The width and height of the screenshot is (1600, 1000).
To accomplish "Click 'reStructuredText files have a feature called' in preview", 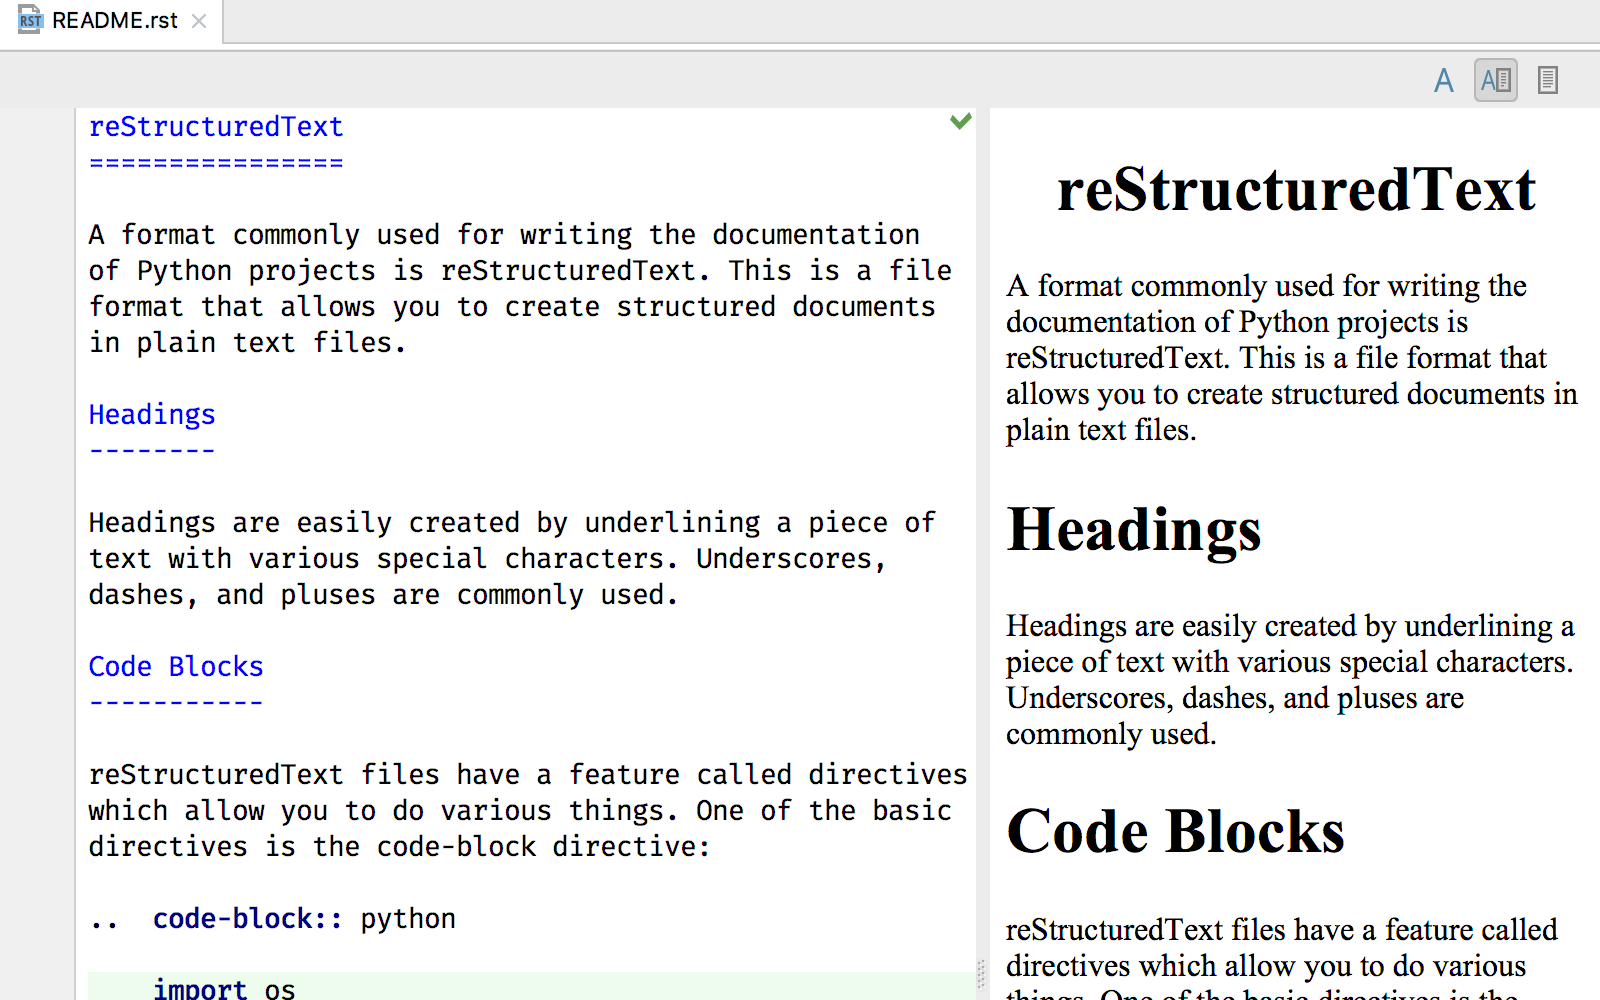I will click(x=1282, y=930).
